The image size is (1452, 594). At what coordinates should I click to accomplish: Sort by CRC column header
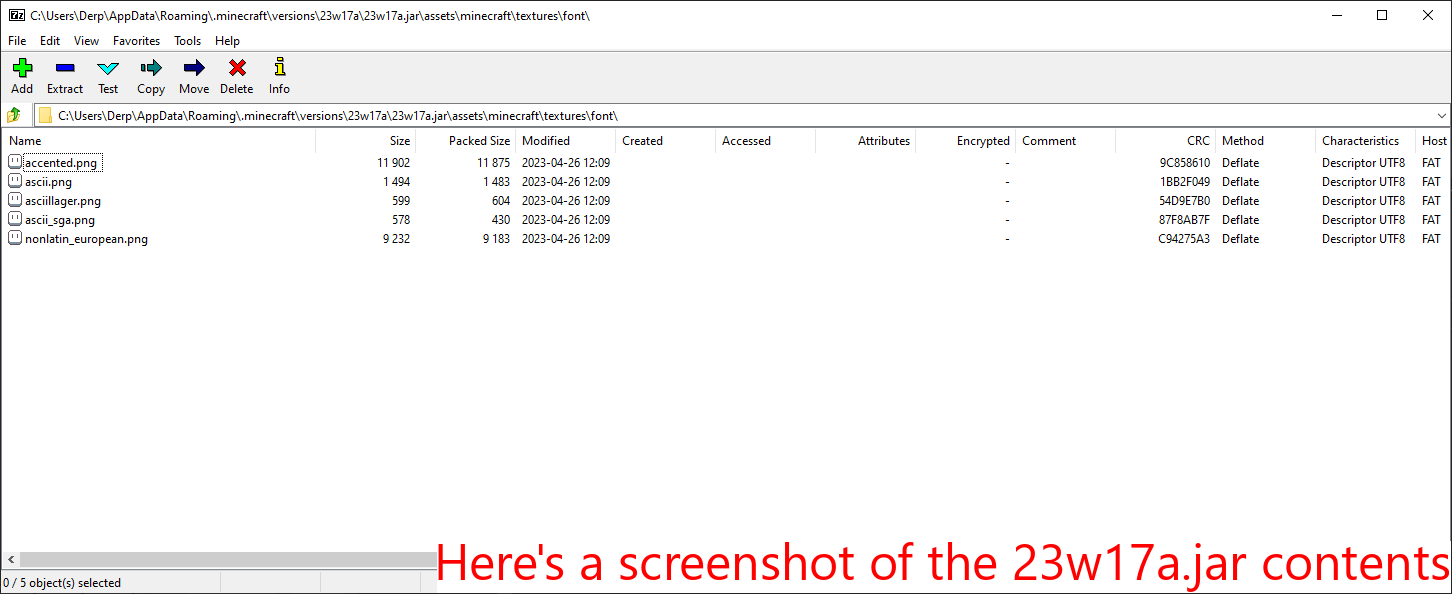pyautogui.click(x=1166, y=141)
